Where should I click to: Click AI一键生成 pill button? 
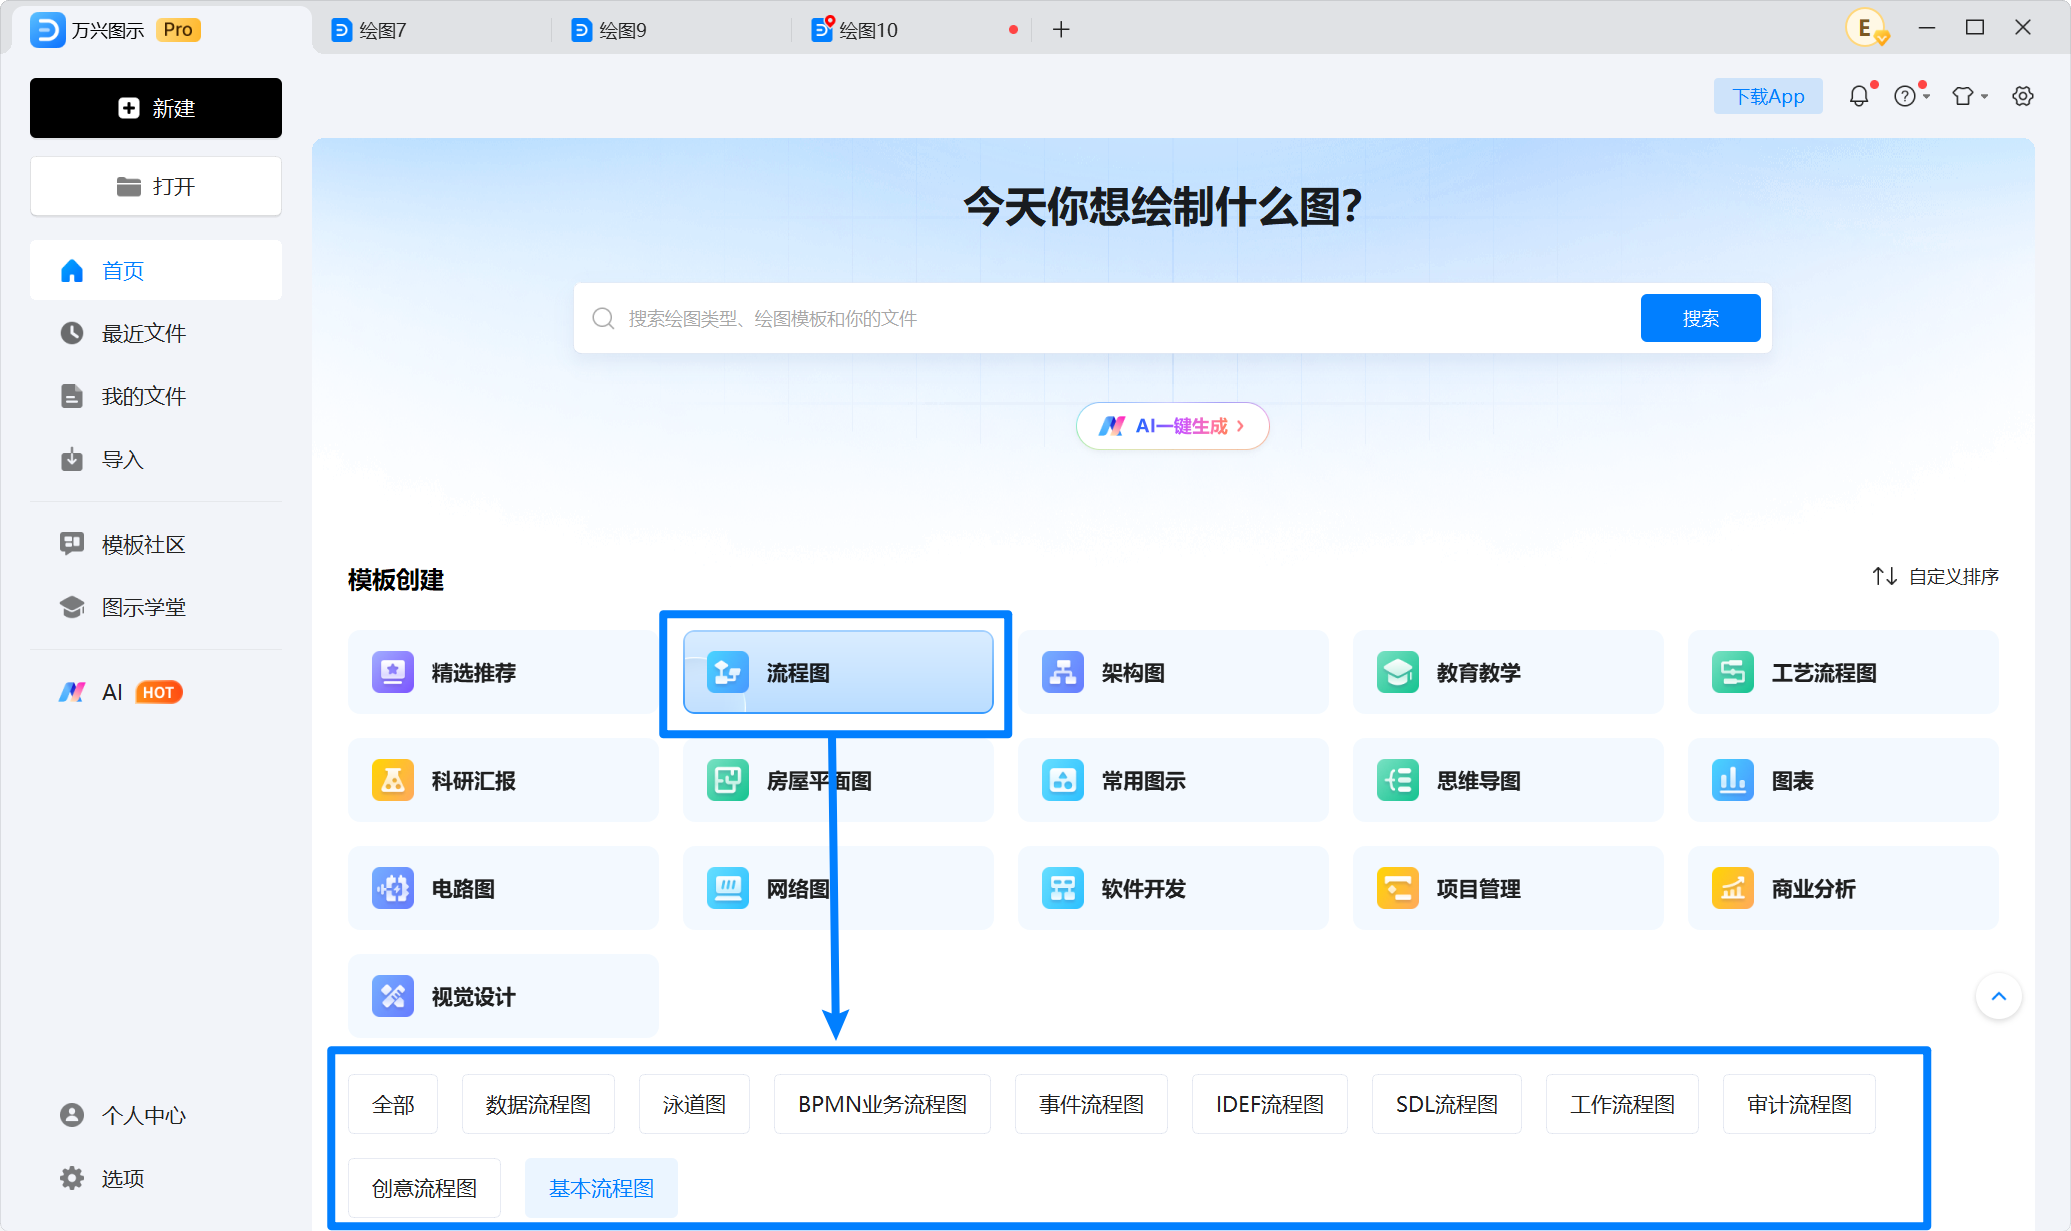pos(1172,426)
